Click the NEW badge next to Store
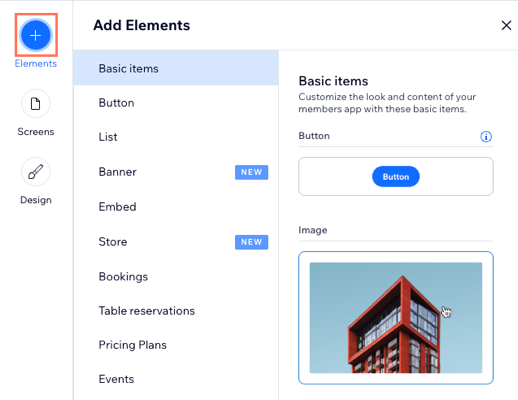This screenshot has width=518, height=400. (x=251, y=242)
